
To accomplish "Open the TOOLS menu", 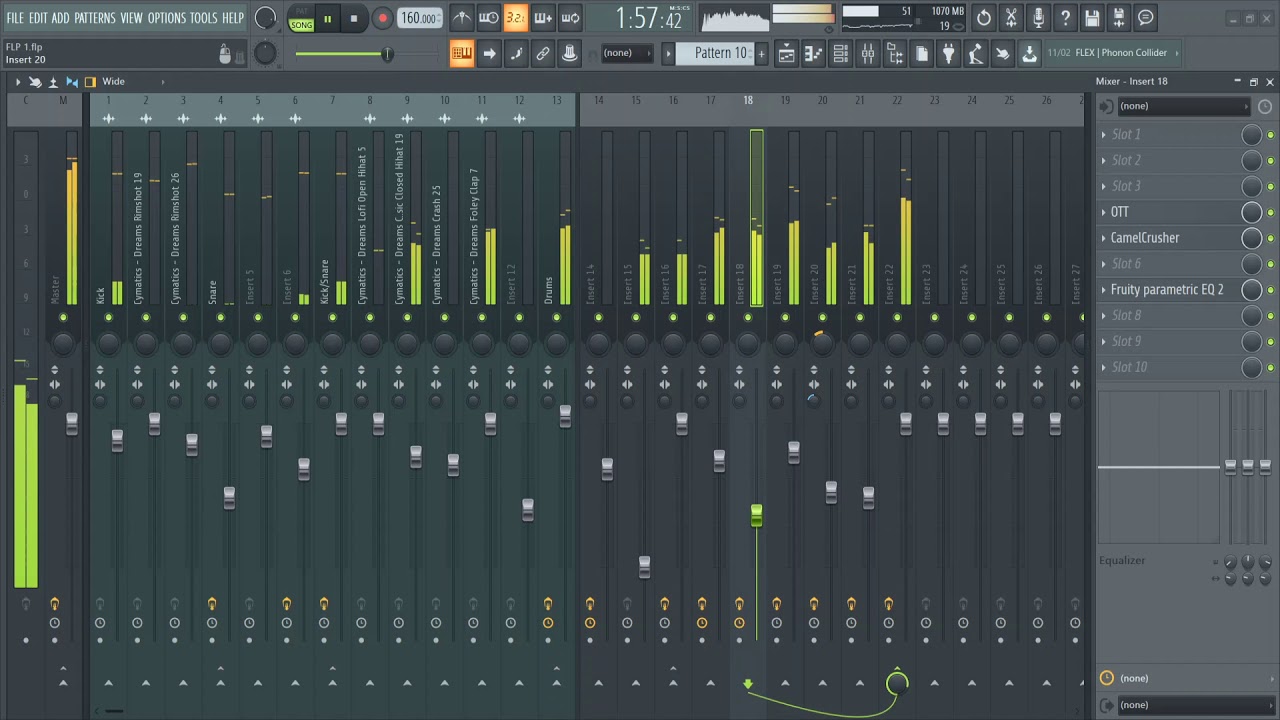I will click(203, 18).
